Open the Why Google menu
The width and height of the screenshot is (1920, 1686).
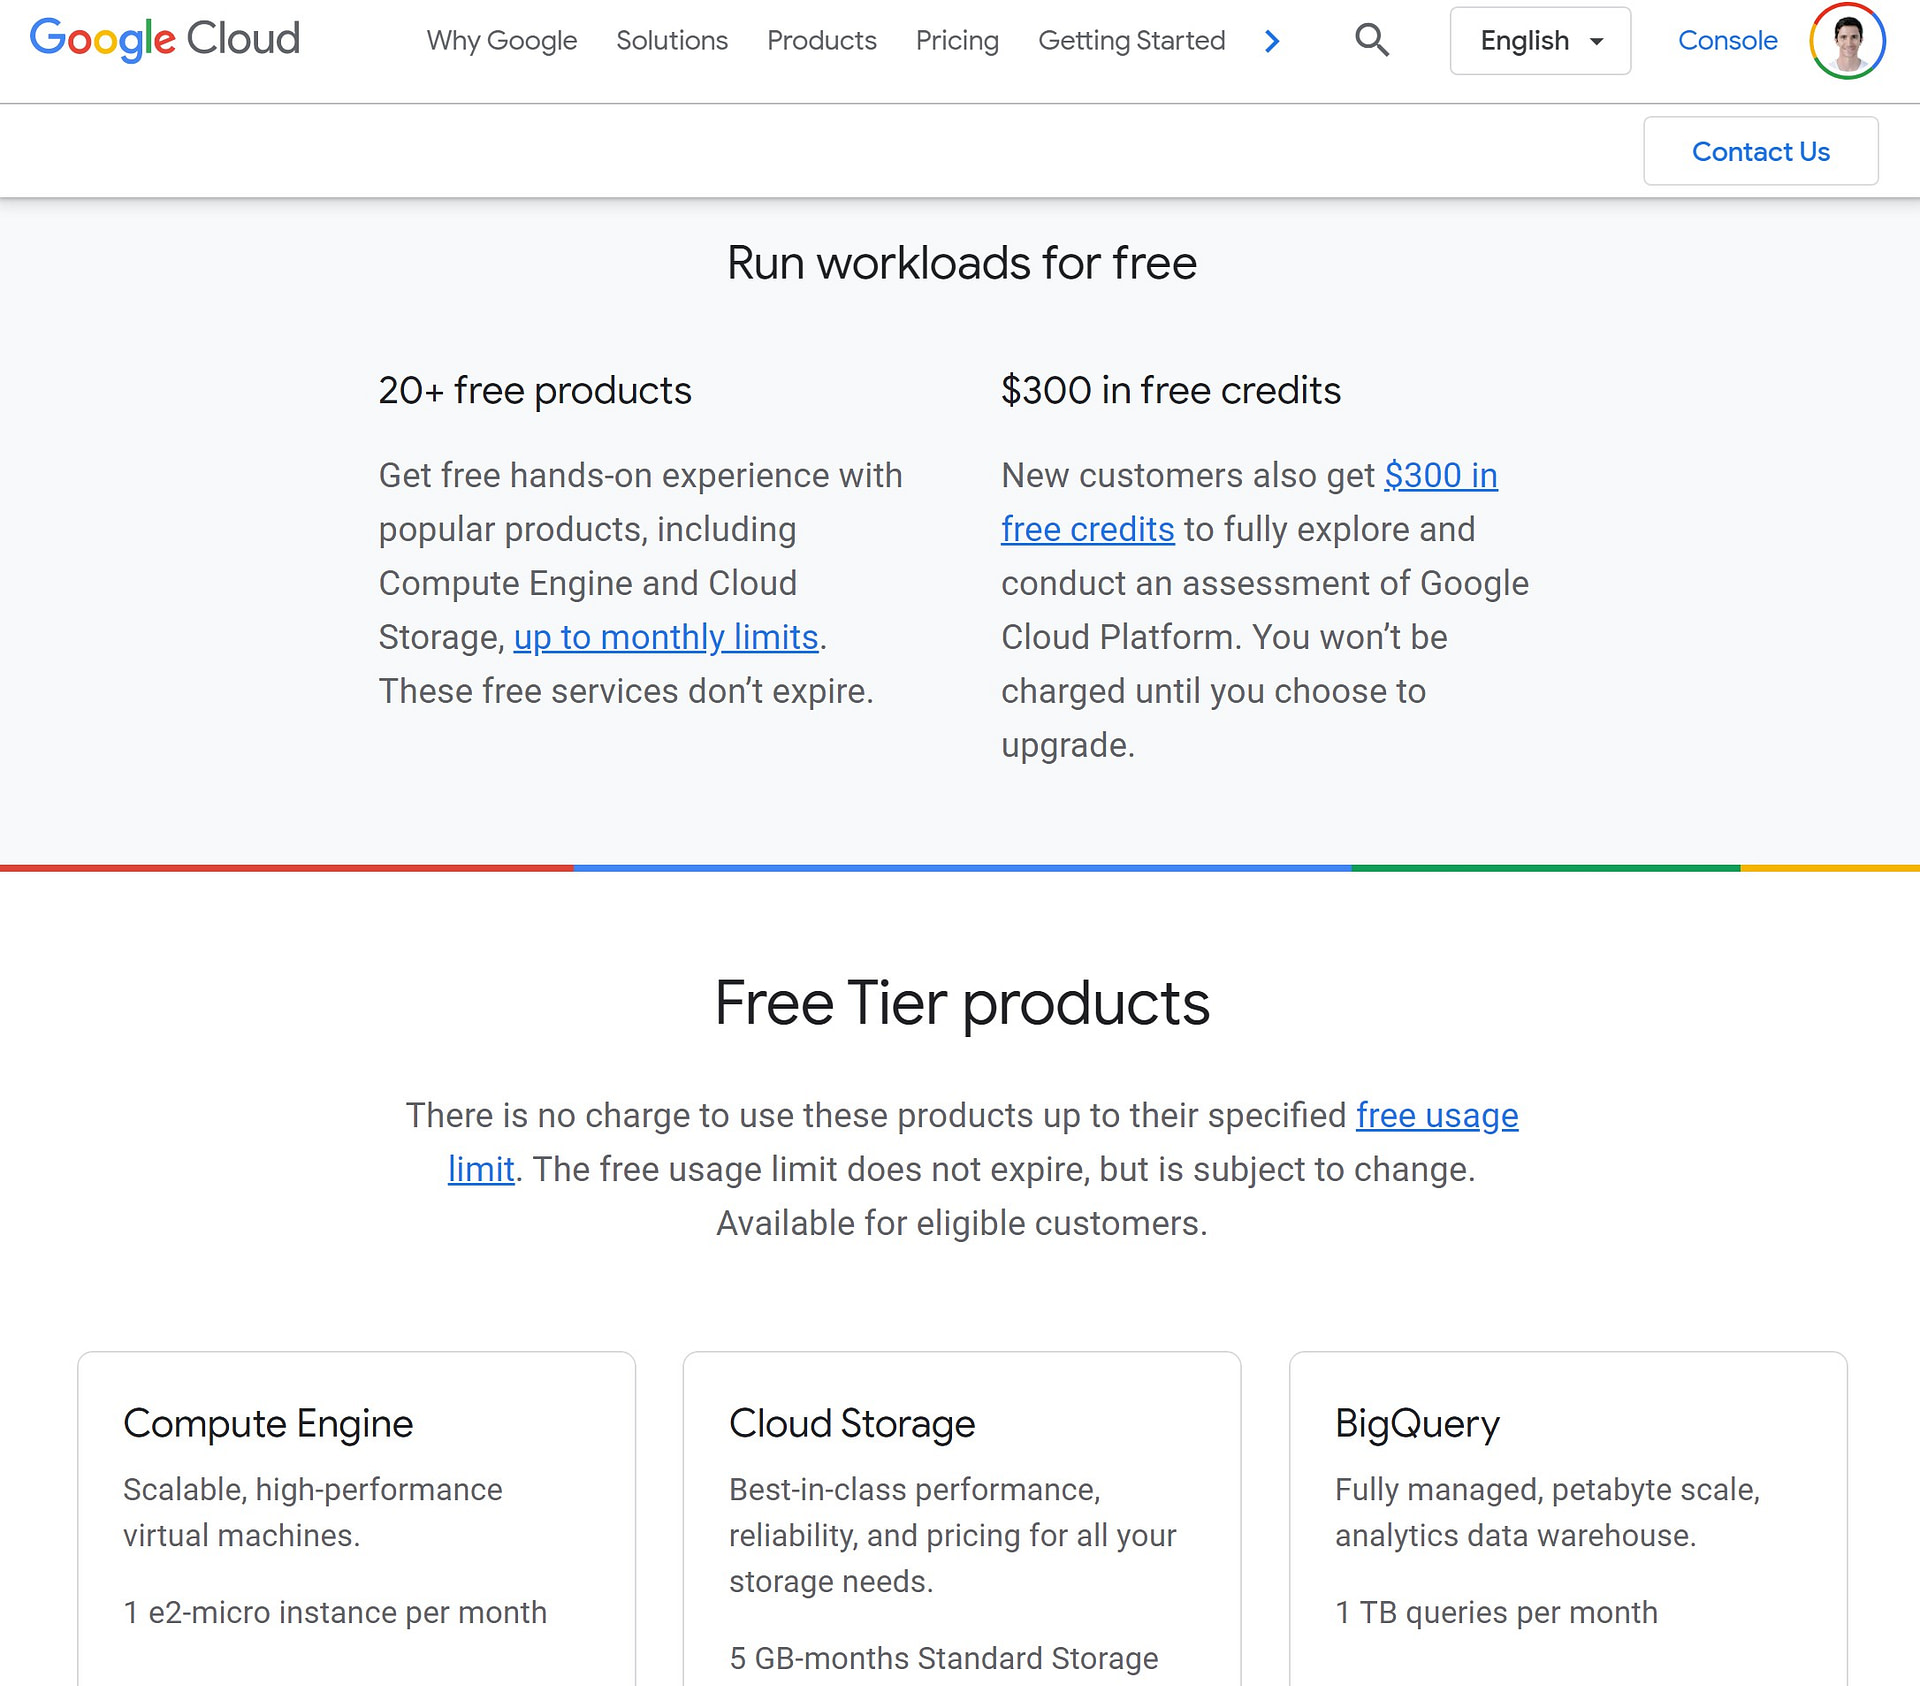click(502, 41)
